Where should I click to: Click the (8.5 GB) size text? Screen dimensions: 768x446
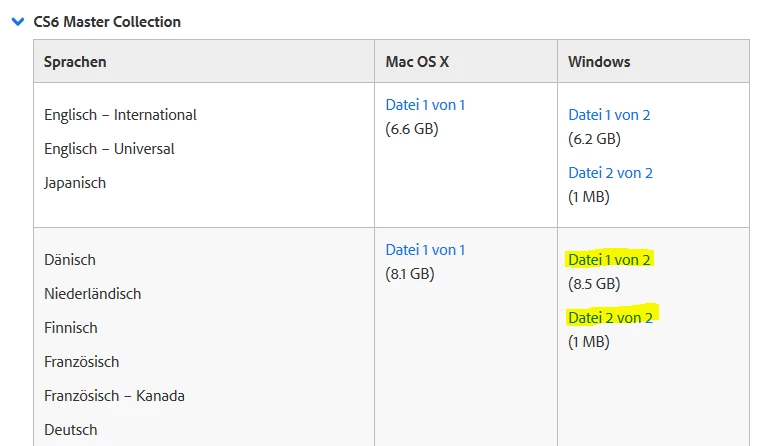coord(594,284)
